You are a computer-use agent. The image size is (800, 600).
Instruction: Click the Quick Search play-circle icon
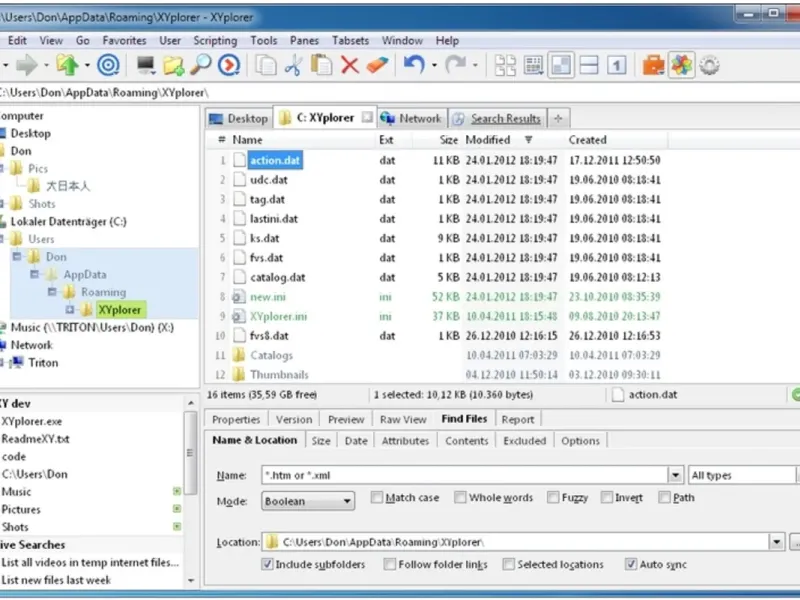229,65
